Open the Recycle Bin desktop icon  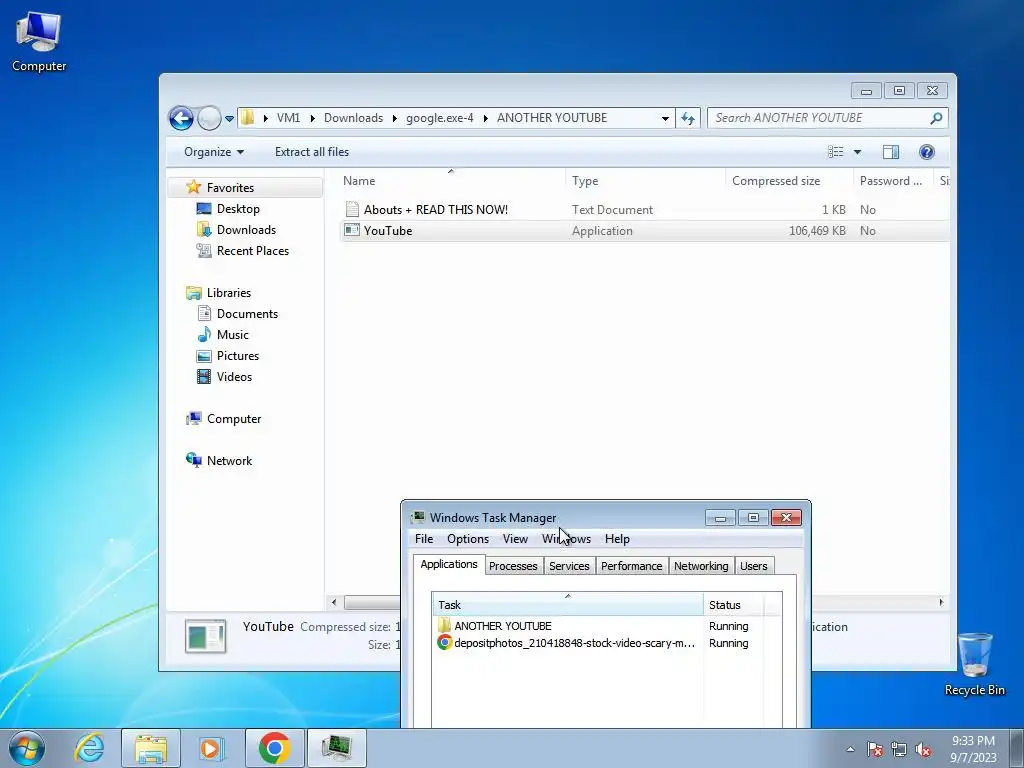(974, 664)
